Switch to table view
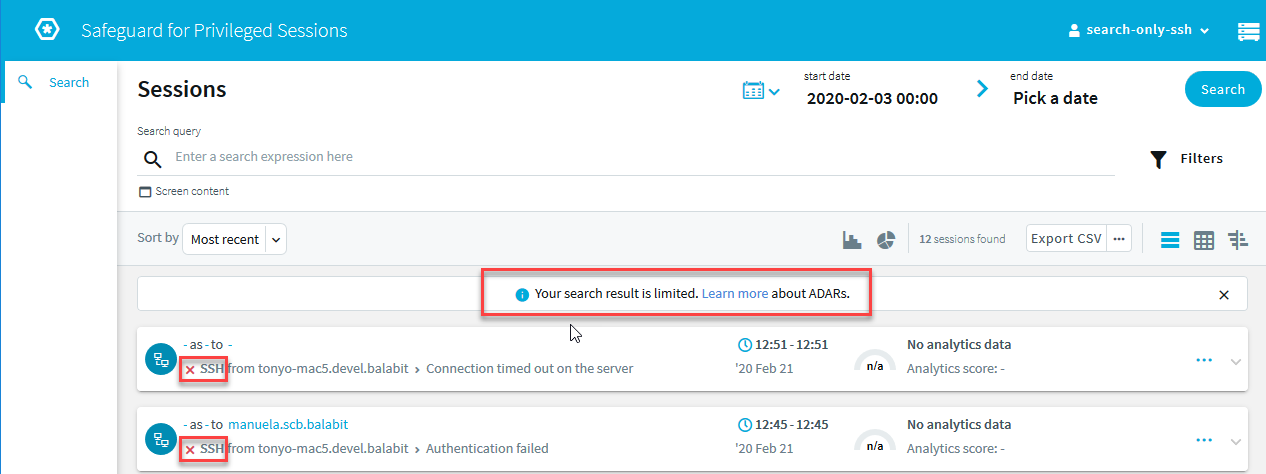This screenshot has width=1266, height=474. tap(1204, 240)
